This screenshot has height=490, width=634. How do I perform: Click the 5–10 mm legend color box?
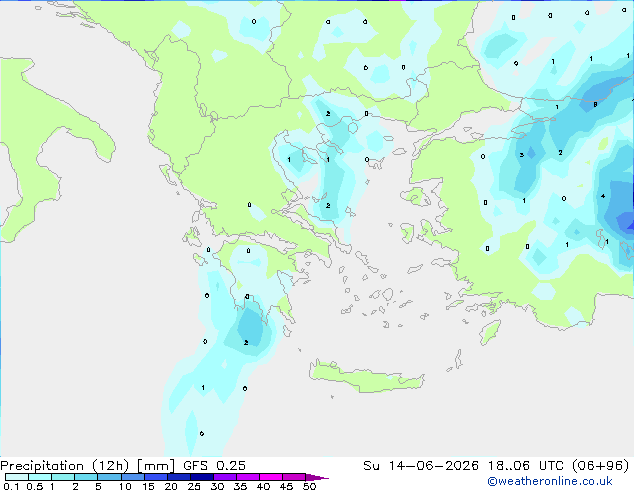coord(110,477)
